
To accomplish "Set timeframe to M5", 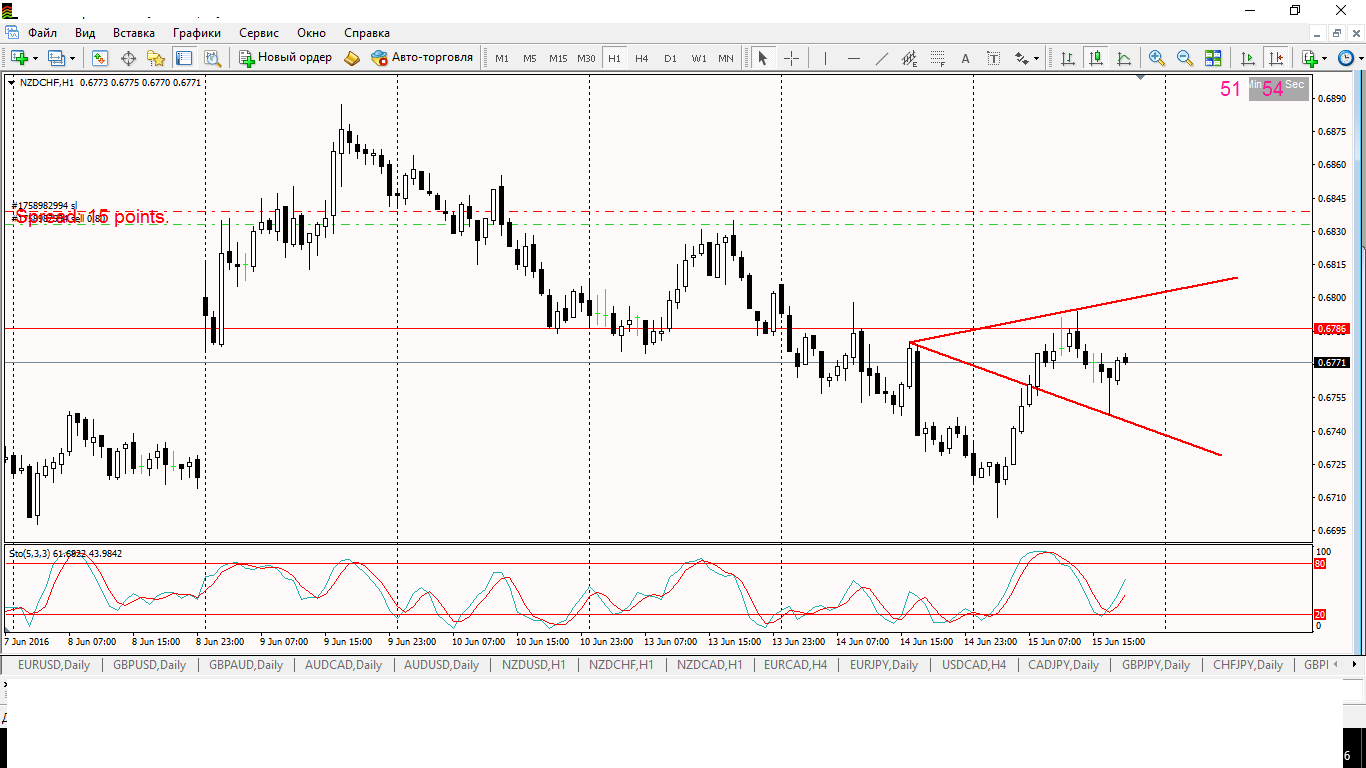I will 529,58.
